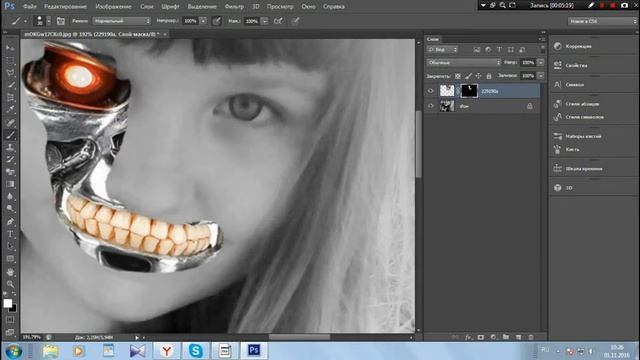Viewport: 640px width, 360px height.
Task: Select the Move tool
Action: [x=10, y=48]
